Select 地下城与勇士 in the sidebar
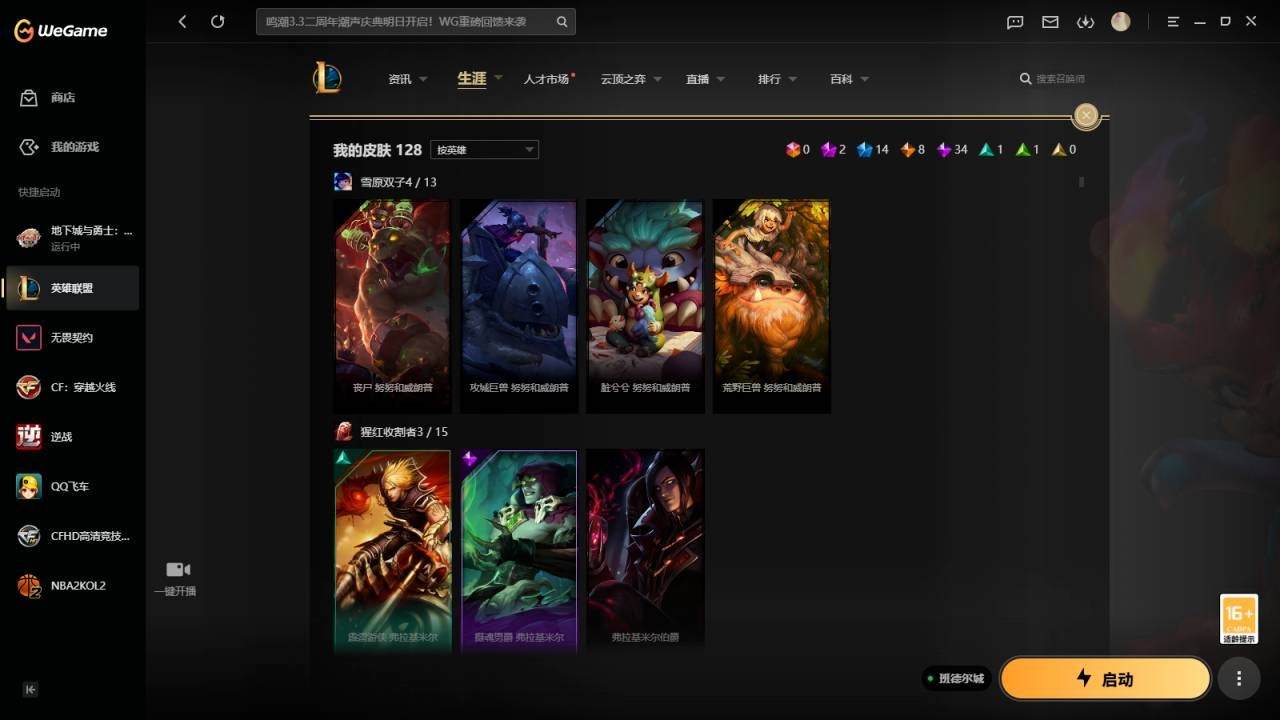 coord(72,238)
